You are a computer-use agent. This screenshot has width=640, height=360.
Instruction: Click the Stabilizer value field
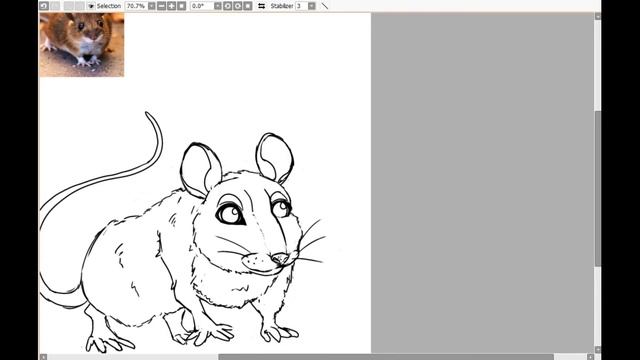point(302,6)
